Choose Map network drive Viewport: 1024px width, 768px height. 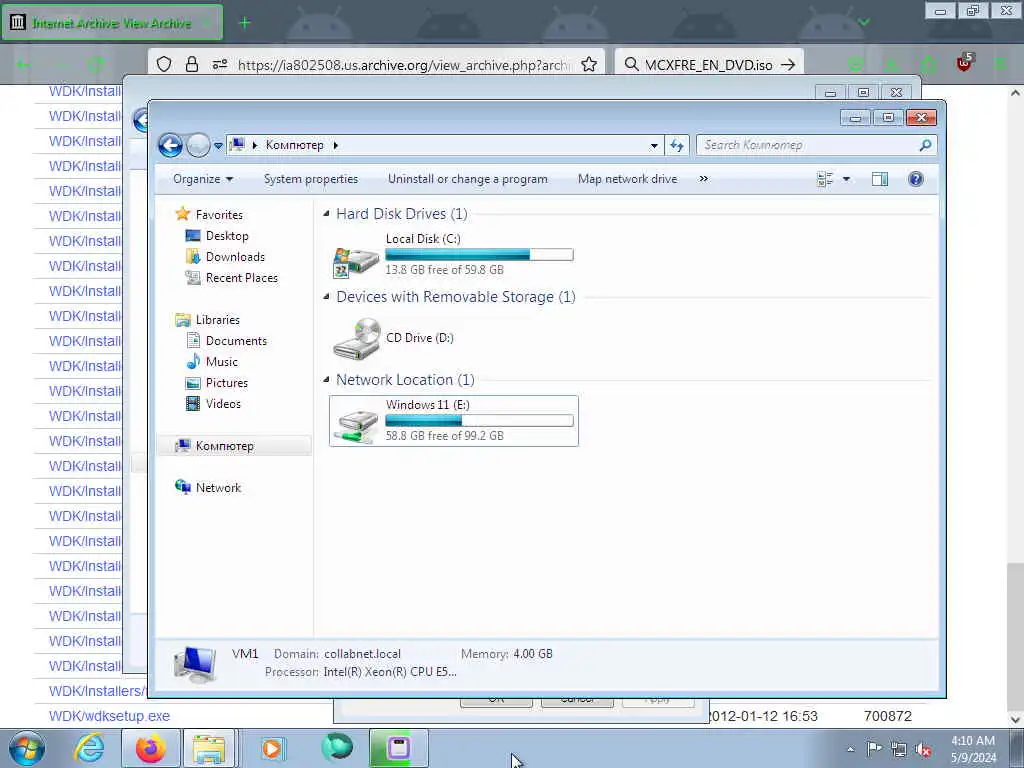click(x=627, y=179)
